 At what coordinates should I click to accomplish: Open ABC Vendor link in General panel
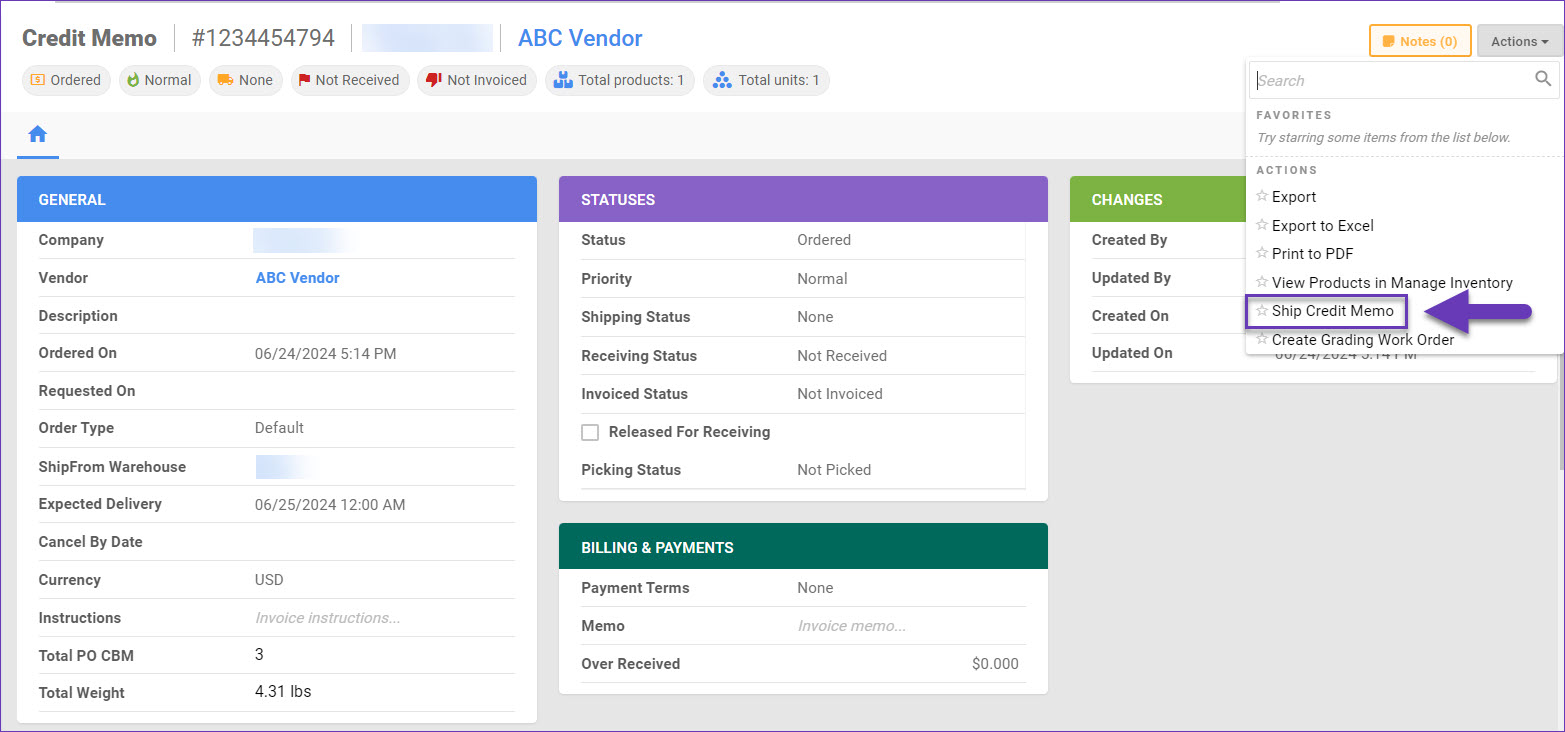297,278
